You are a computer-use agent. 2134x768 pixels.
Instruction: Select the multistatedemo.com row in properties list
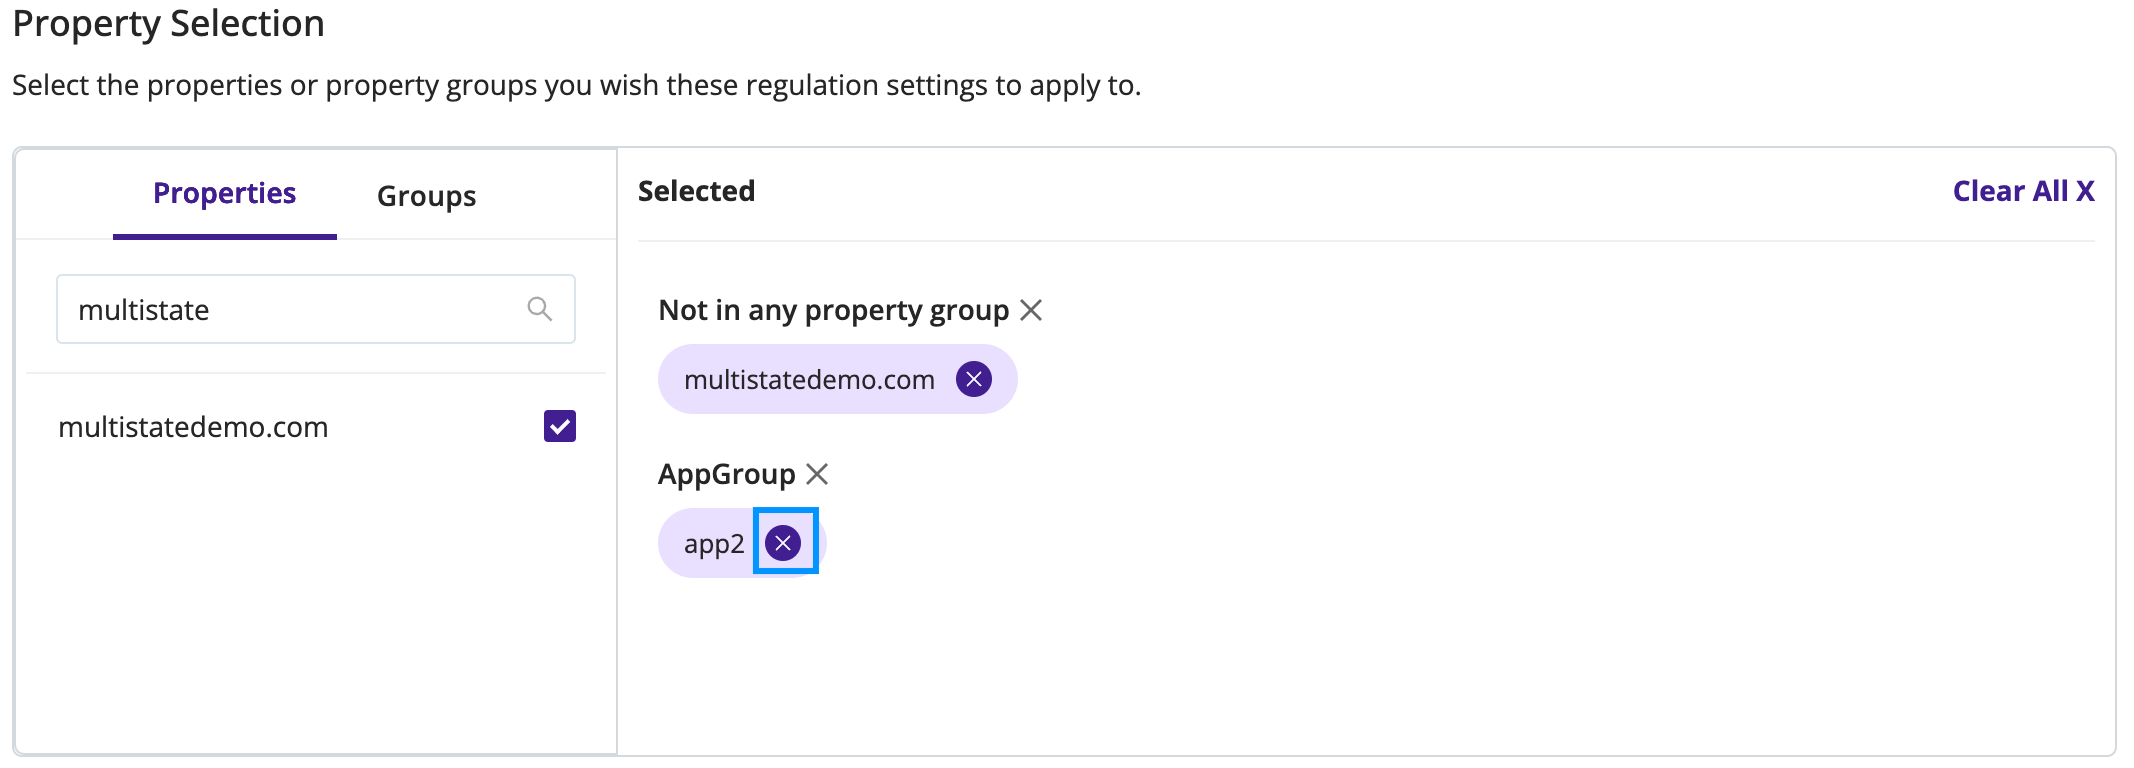pyautogui.click(x=316, y=427)
